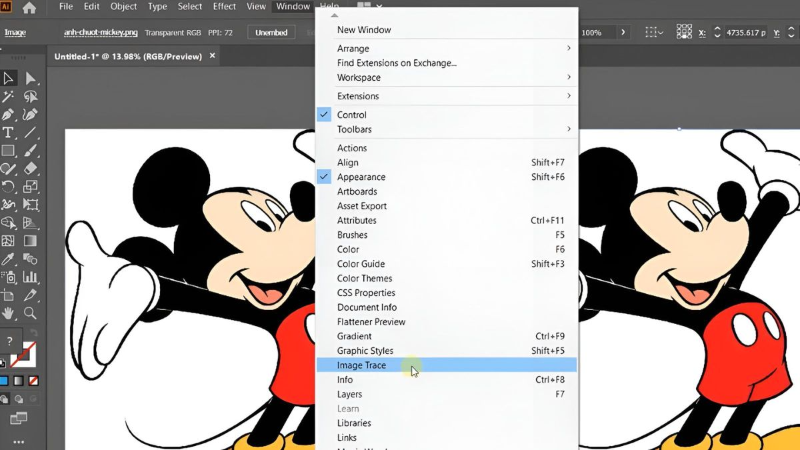
Task: Click the Home icon
Action: pos(29,7)
